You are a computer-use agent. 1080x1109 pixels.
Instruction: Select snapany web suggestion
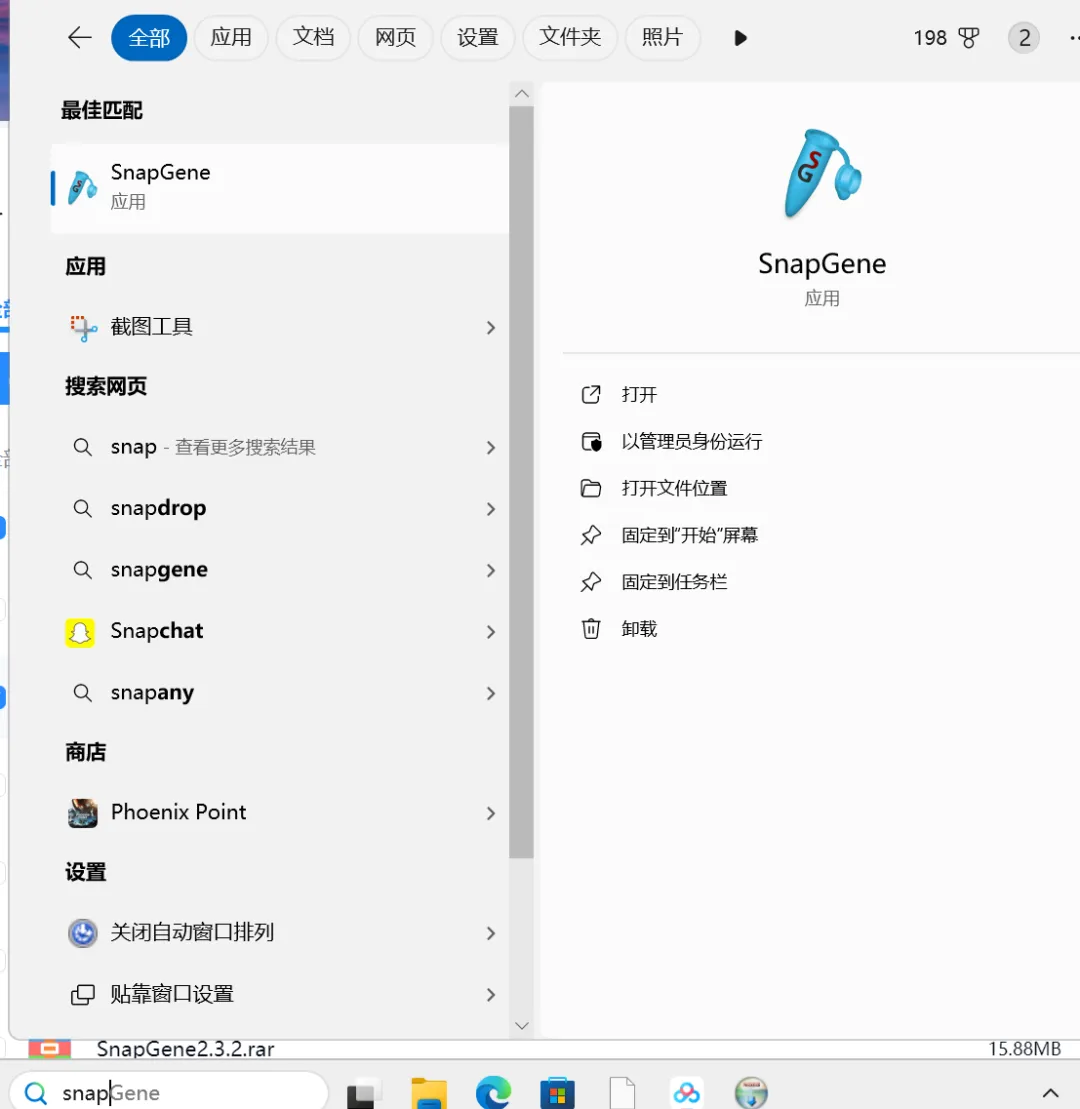pyautogui.click(x=280, y=693)
